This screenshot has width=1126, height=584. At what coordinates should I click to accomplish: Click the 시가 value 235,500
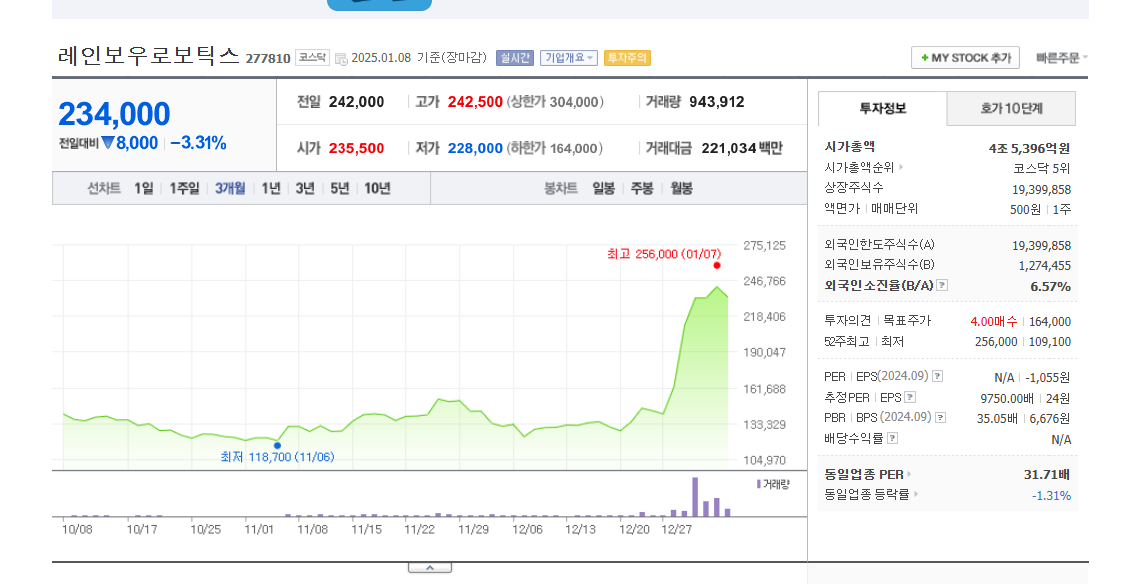pyautogui.click(x=356, y=148)
